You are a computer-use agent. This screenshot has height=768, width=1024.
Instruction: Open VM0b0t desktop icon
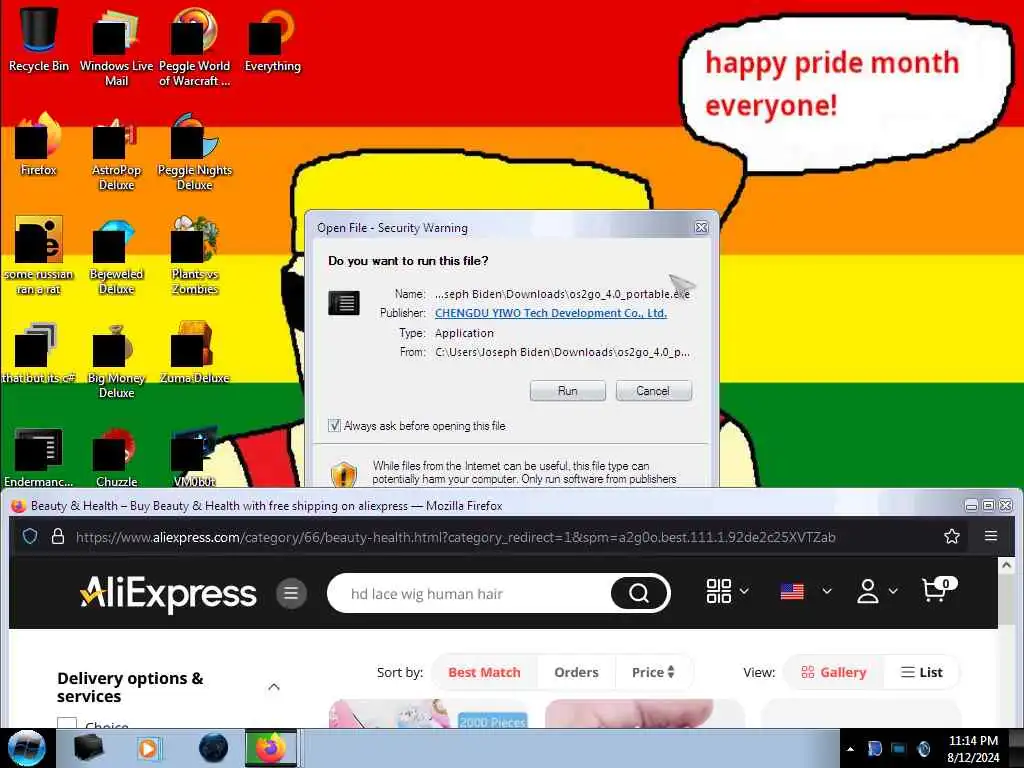click(x=194, y=456)
